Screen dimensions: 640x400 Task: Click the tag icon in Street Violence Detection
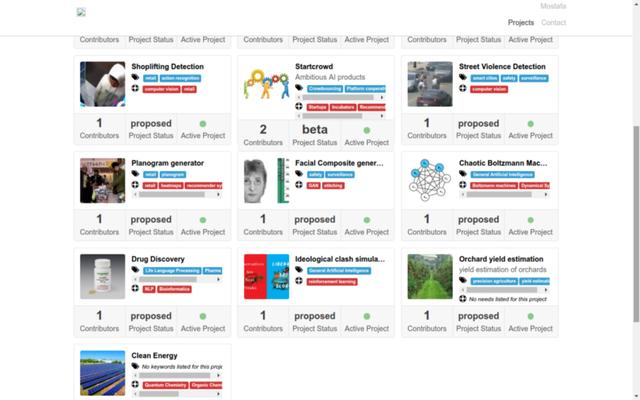(464, 77)
